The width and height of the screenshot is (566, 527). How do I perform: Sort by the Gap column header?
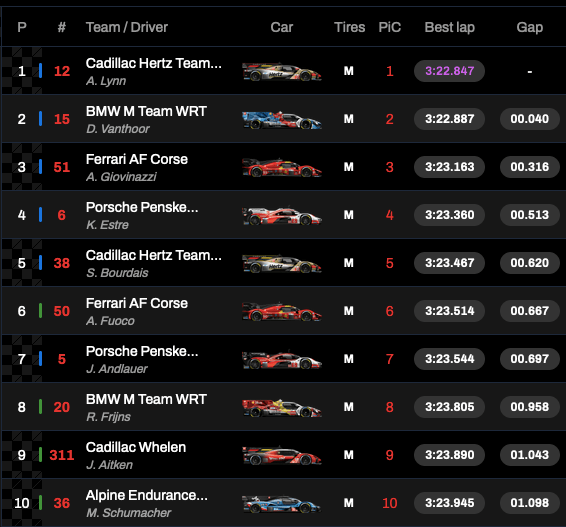pos(530,27)
